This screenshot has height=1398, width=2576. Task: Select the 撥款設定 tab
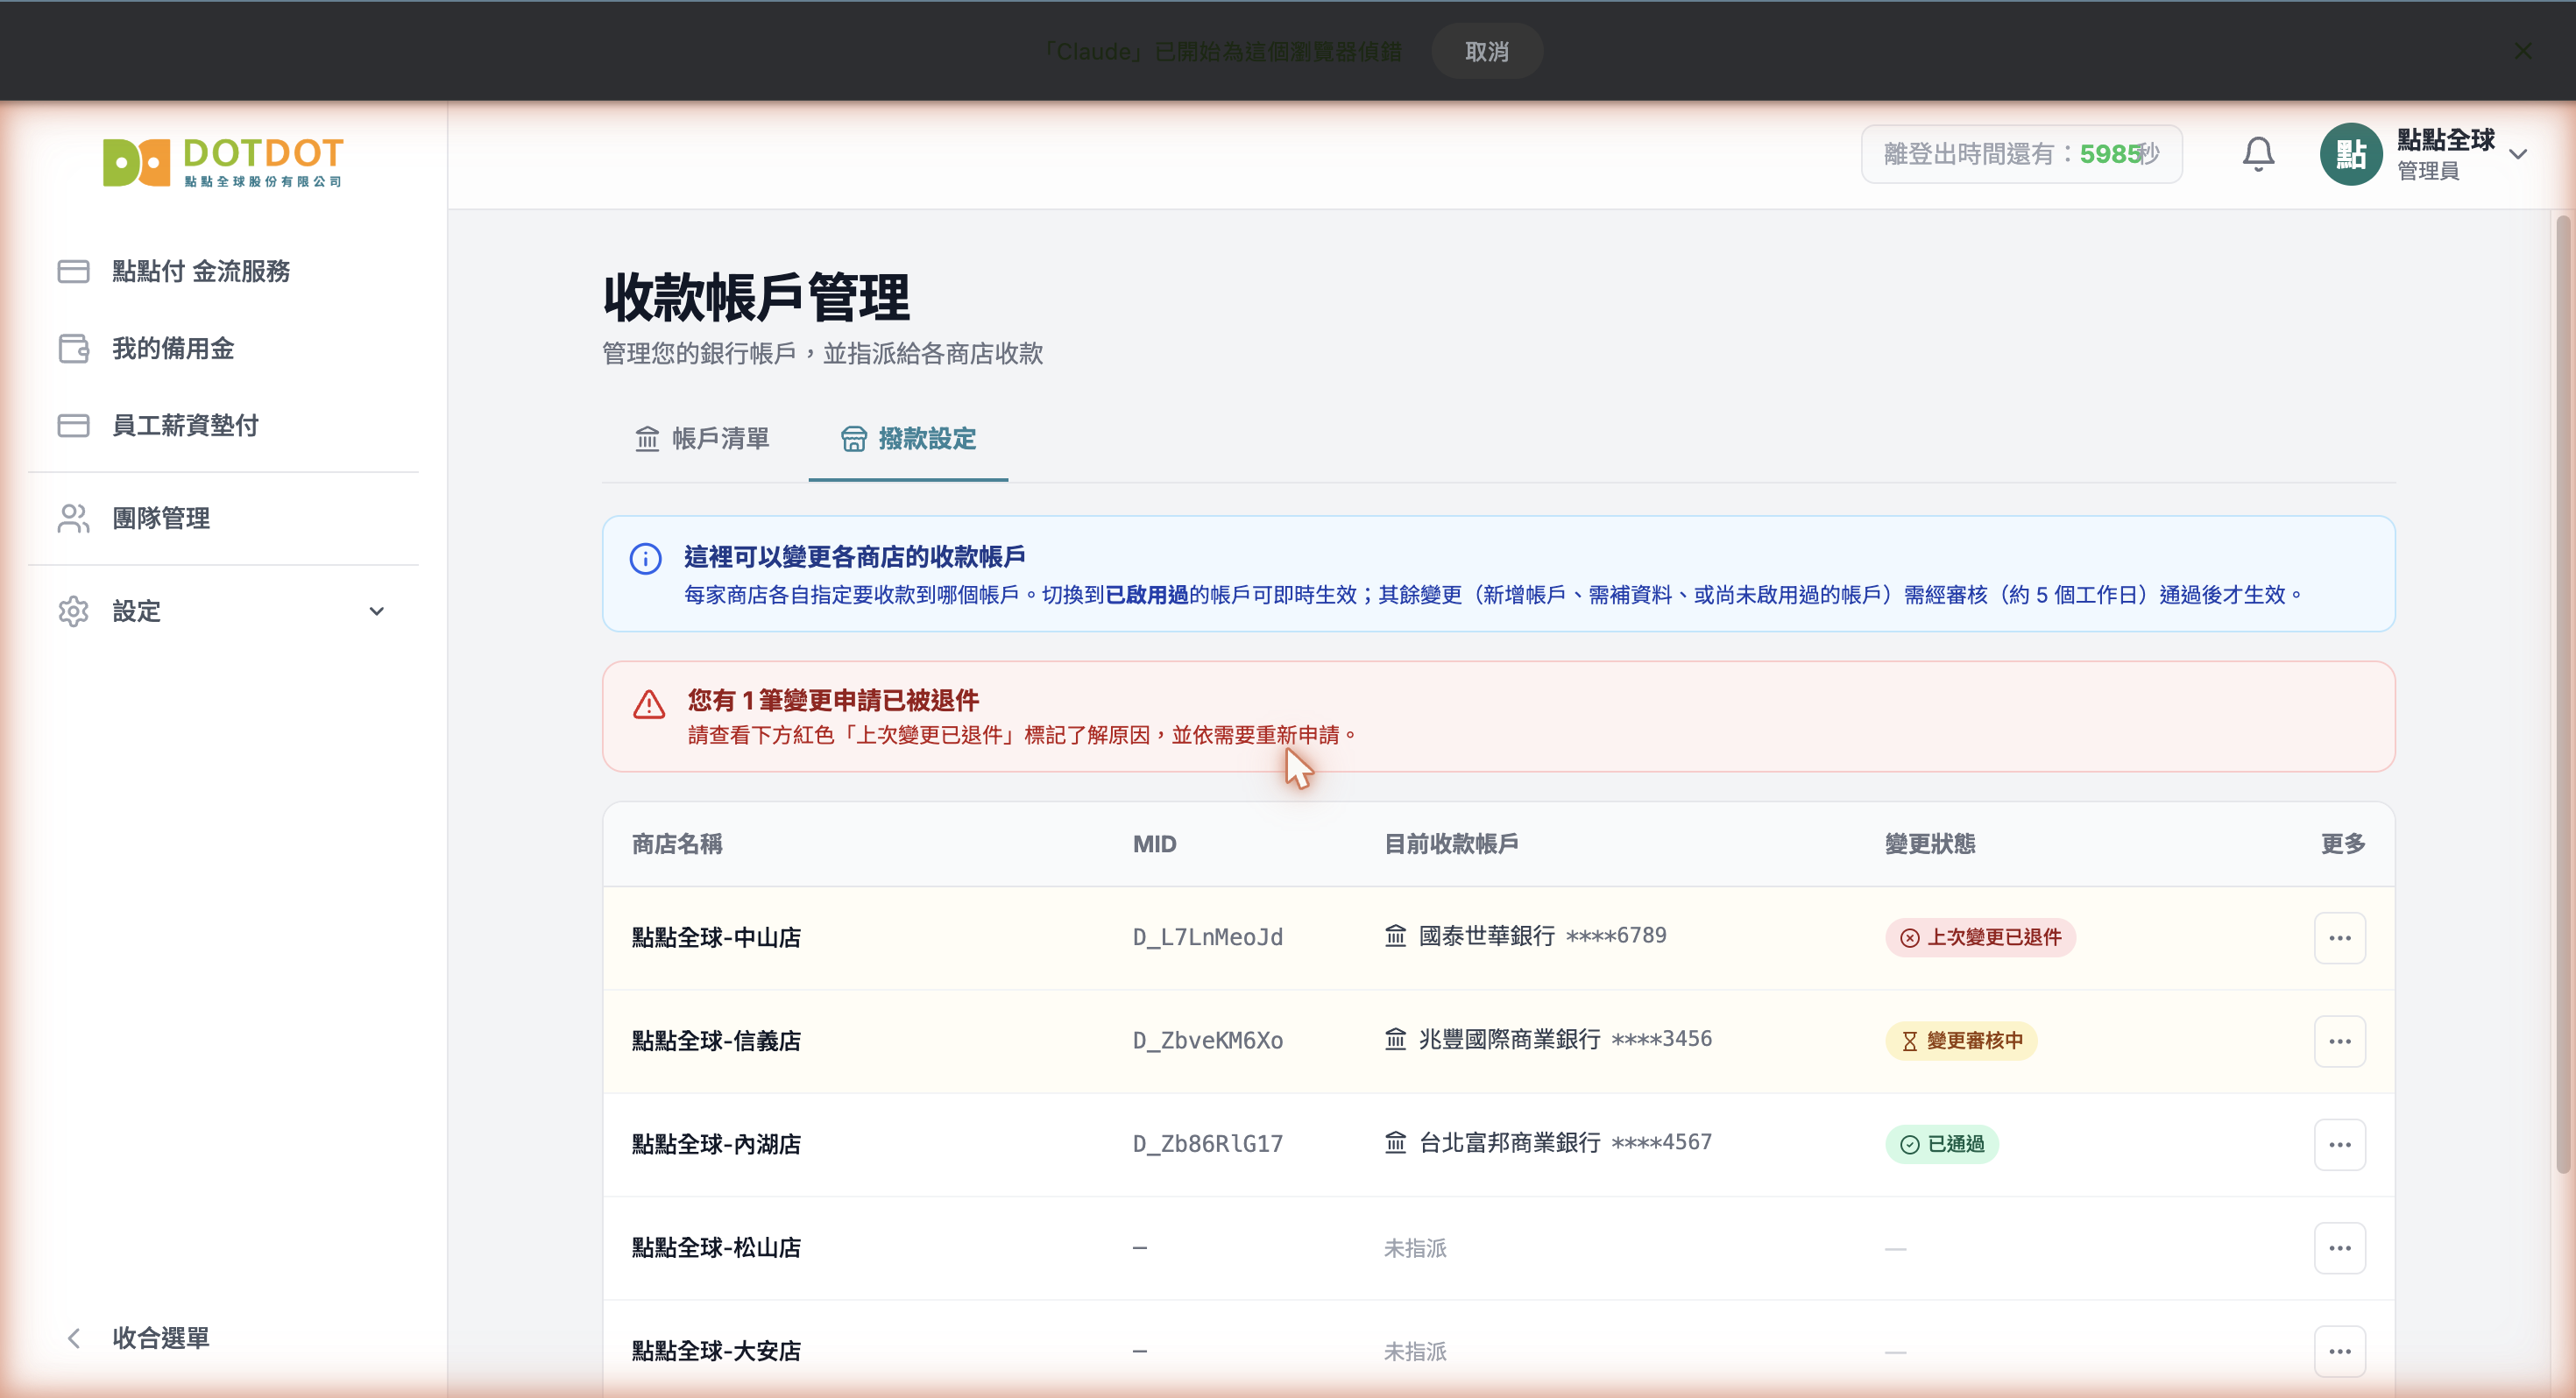[x=908, y=439]
